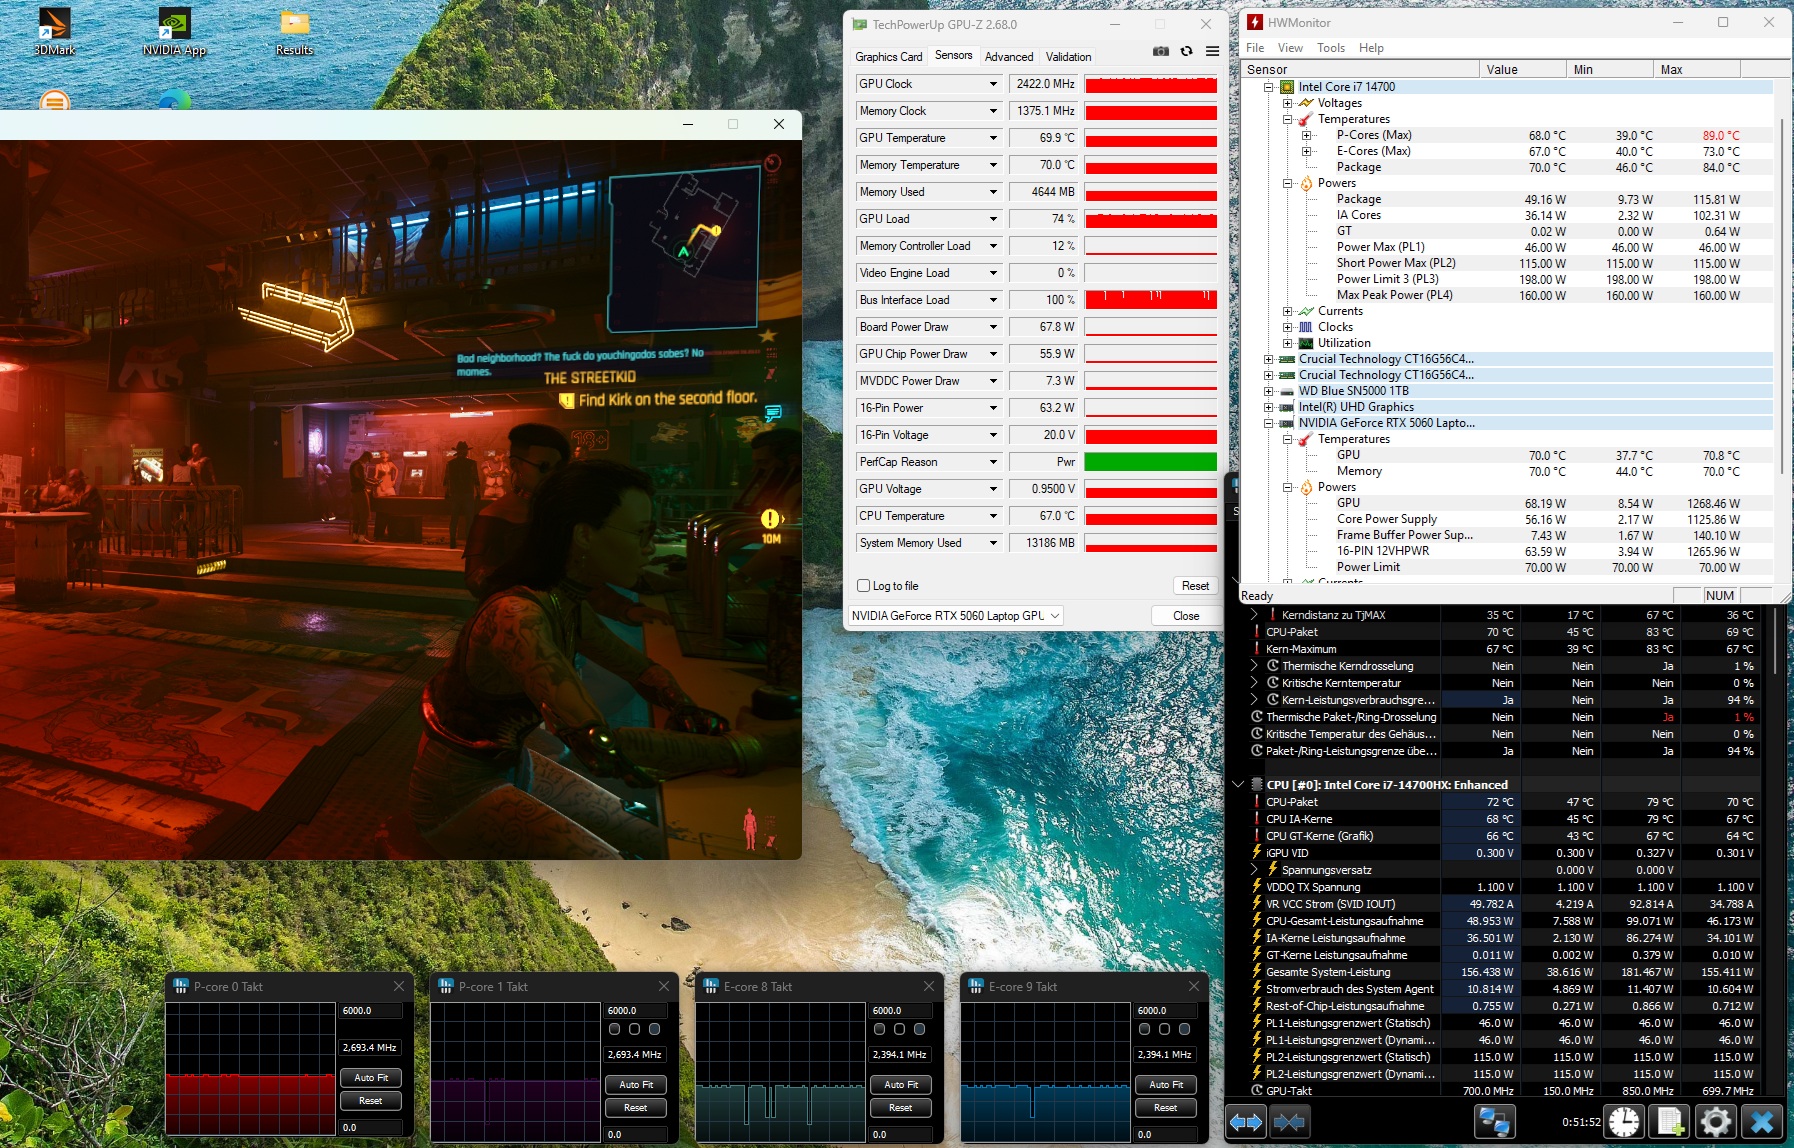The image size is (1794, 1148).
Task: Click the HWiNFO expand columns arrows icon
Action: (1246, 1122)
